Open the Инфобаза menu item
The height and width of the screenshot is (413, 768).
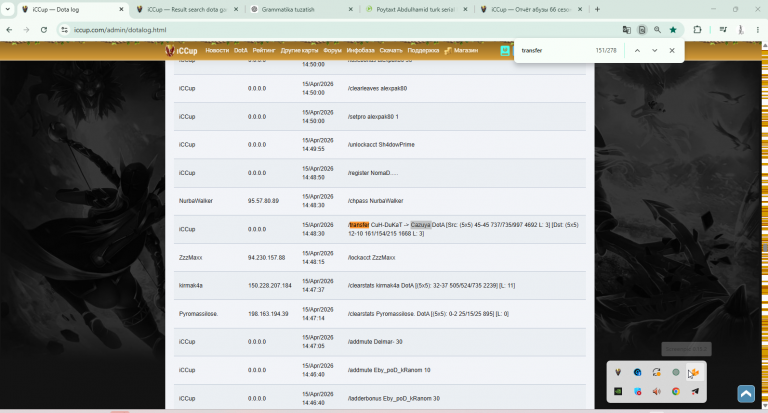[x=360, y=50]
